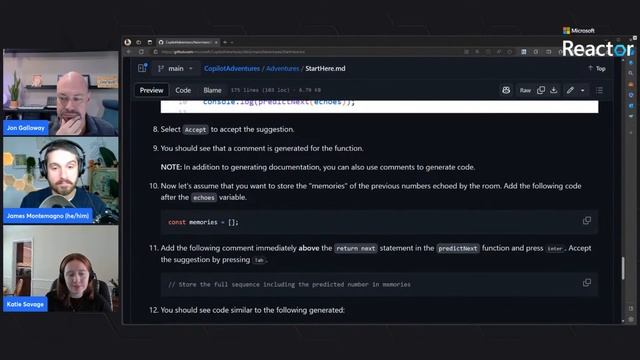Click the inline 'Accept' code label
The image size is (640, 360).
[x=195, y=130]
